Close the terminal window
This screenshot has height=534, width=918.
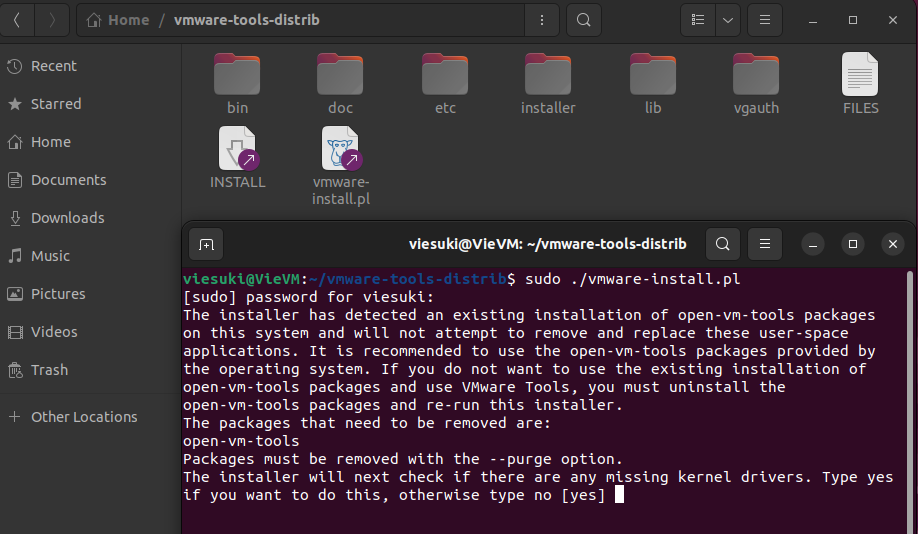pyautogui.click(x=893, y=244)
